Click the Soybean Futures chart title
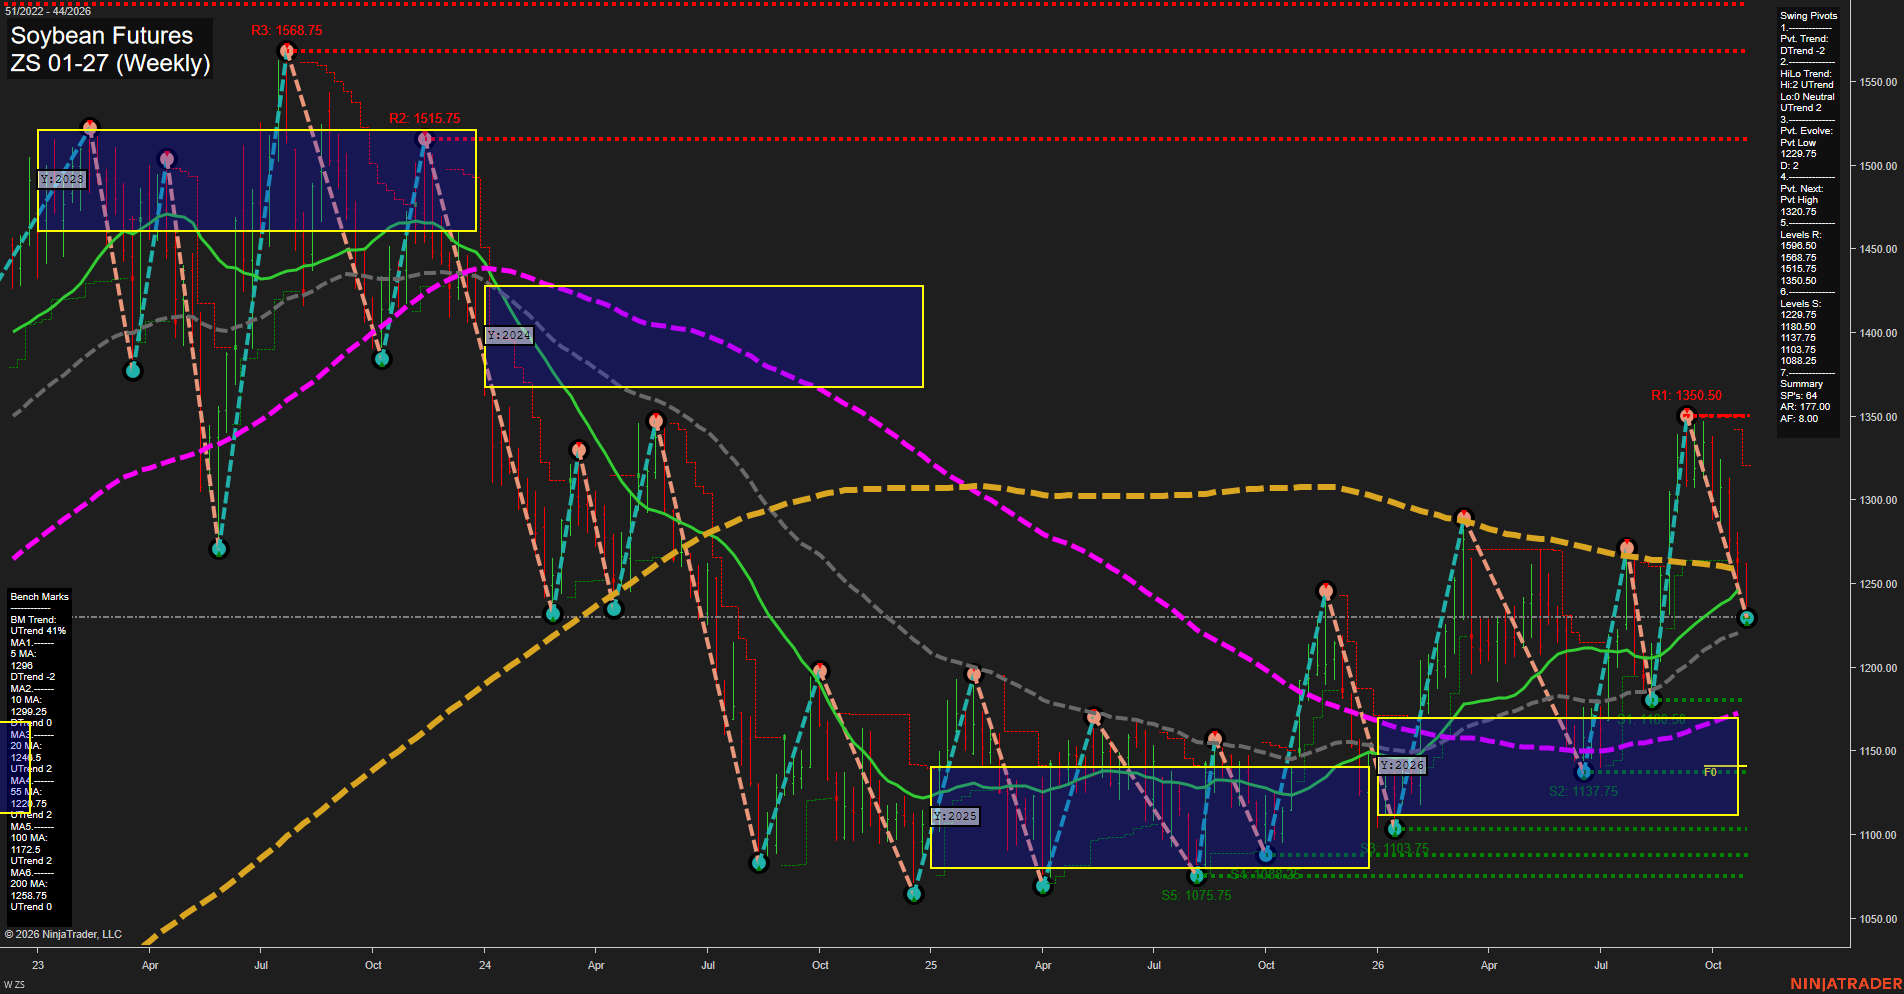1904x994 pixels. pyautogui.click(x=101, y=36)
